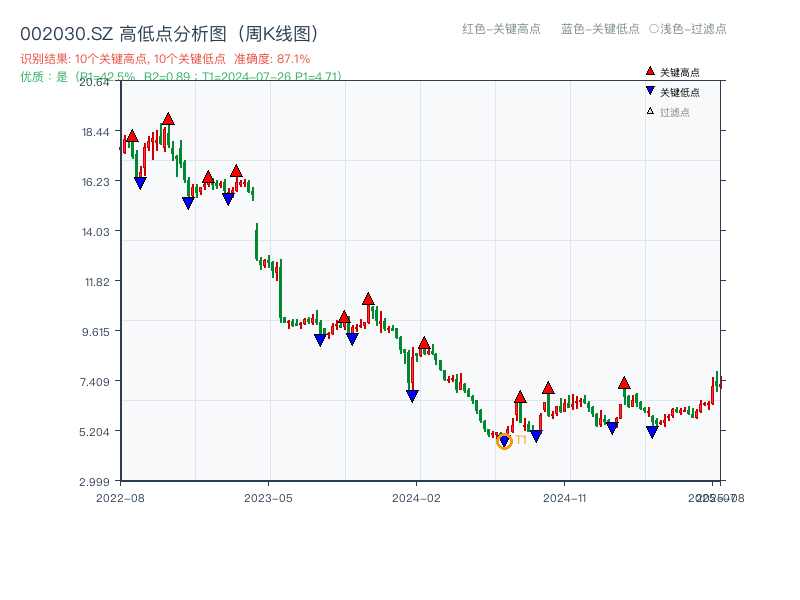The image size is (800, 600).
Task: Click the red high-point triangle nearest 2024-02
Action: point(424,343)
